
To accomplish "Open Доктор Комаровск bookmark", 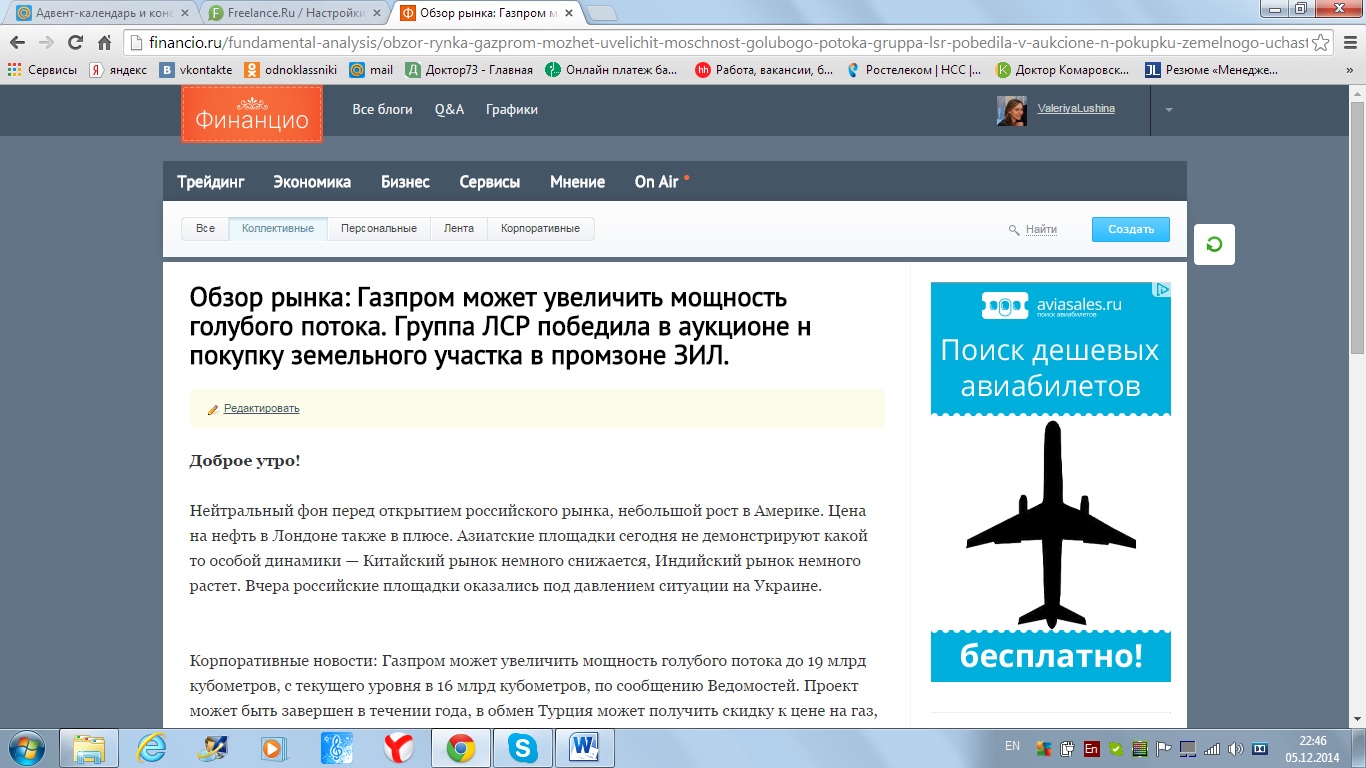I will coord(1064,70).
